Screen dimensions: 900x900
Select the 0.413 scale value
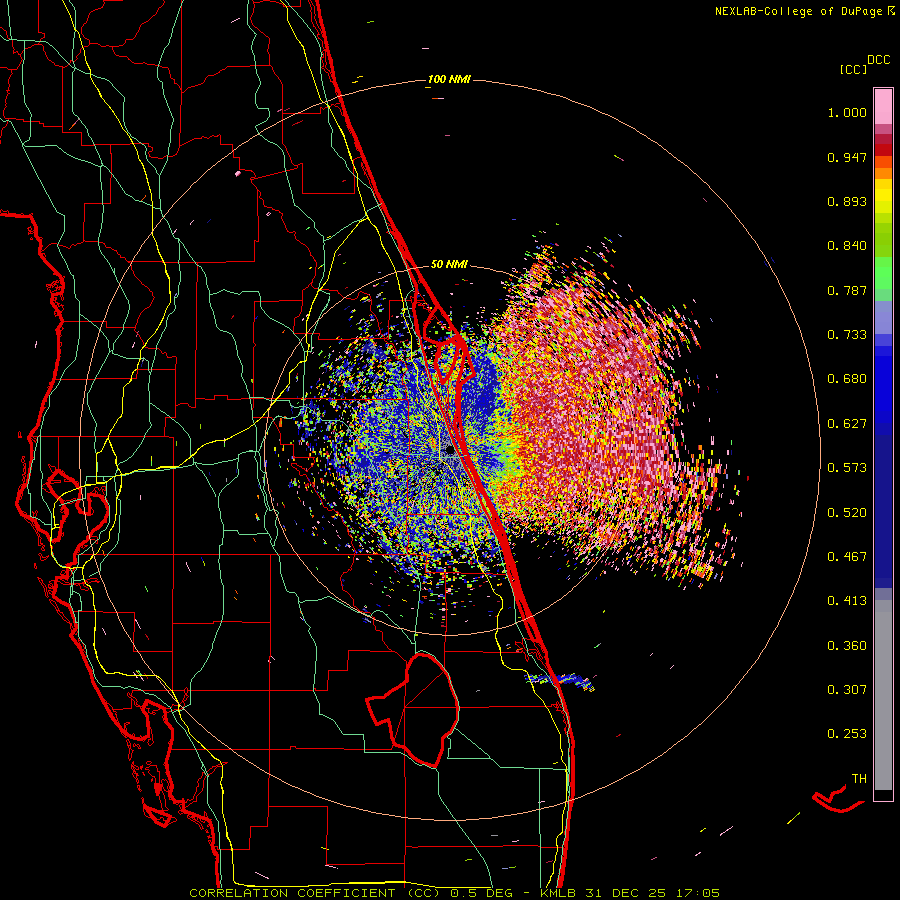pyautogui.click(x=847, y=601)
